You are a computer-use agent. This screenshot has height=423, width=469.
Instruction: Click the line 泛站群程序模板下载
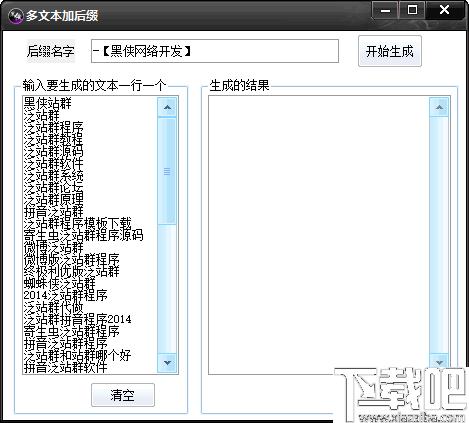[78, 223]
